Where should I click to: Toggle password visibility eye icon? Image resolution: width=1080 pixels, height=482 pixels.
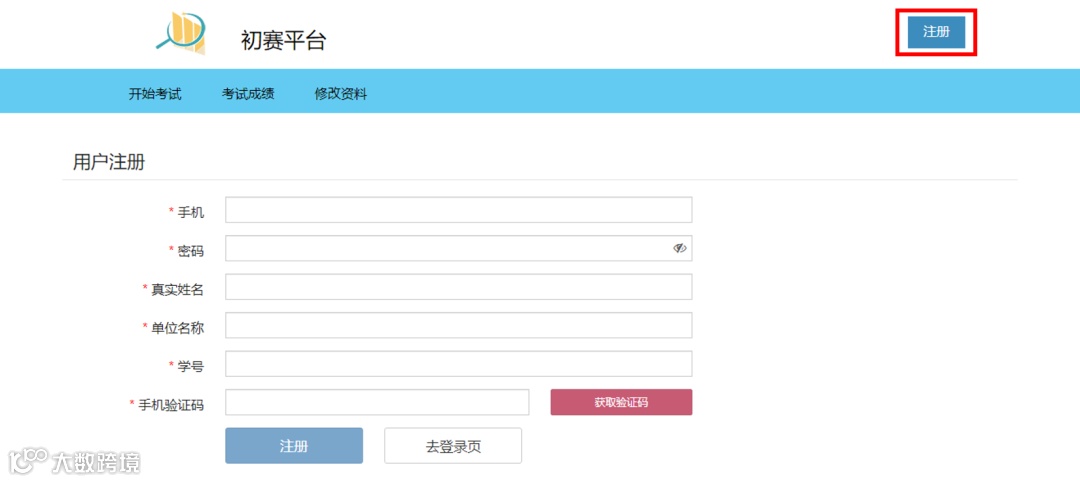click(x=680, y=248)
